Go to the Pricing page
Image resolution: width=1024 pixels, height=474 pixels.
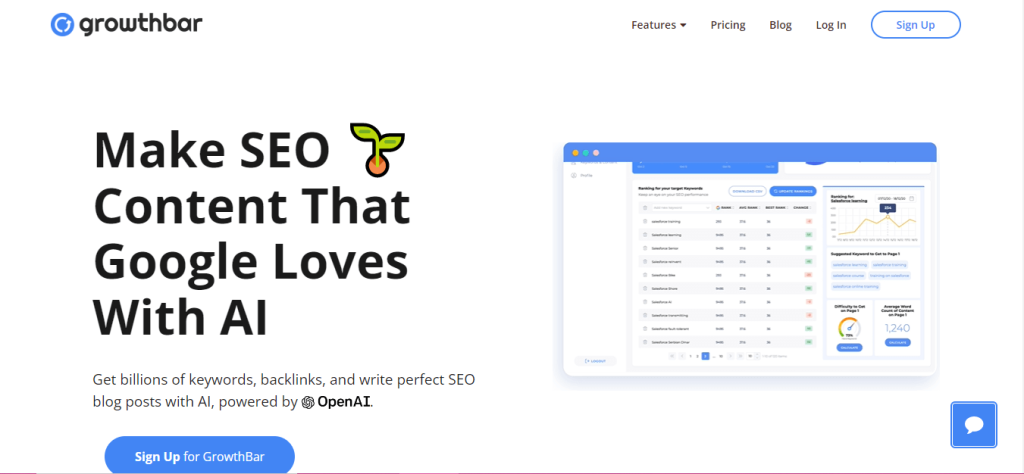pyautogui.click(x=728, y=25)
